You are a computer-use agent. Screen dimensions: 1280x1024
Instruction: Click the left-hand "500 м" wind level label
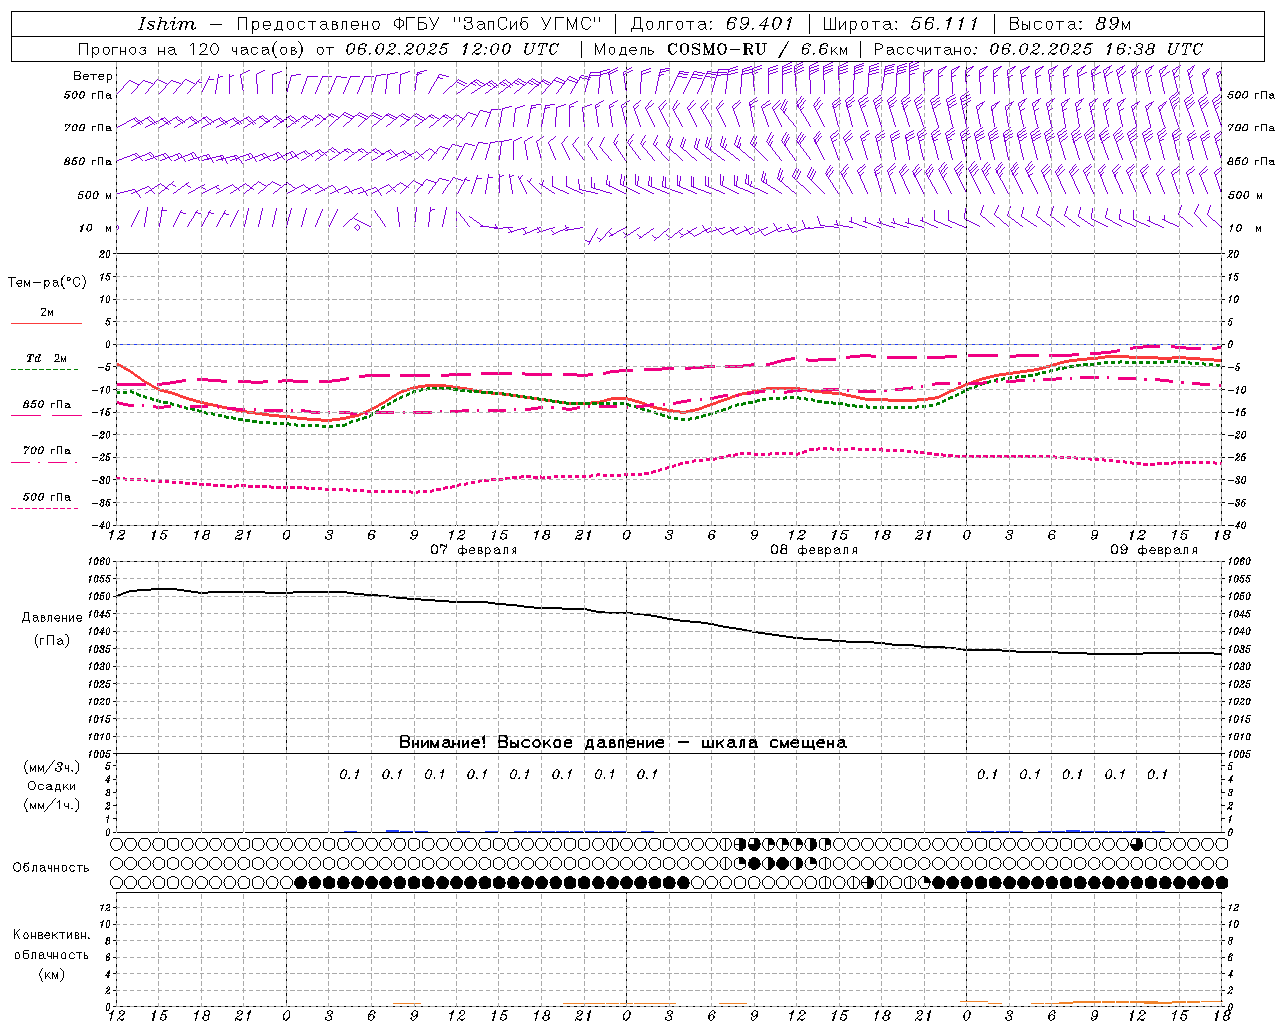click(95, 195)
